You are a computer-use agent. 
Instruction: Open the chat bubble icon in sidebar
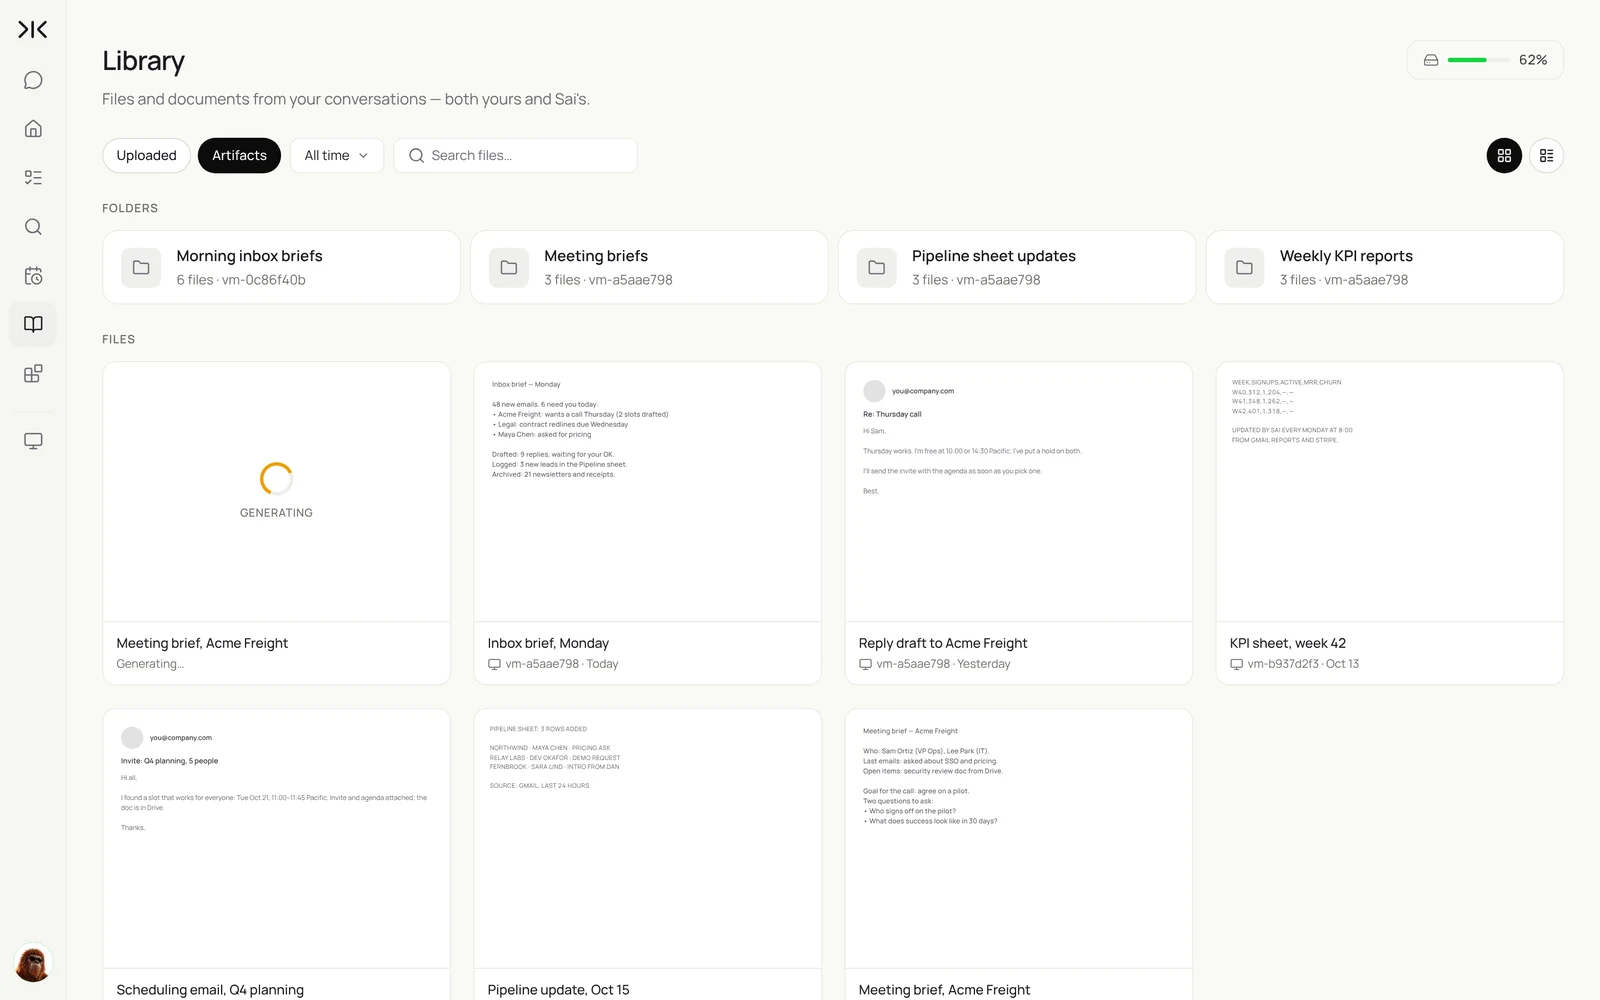33,80
